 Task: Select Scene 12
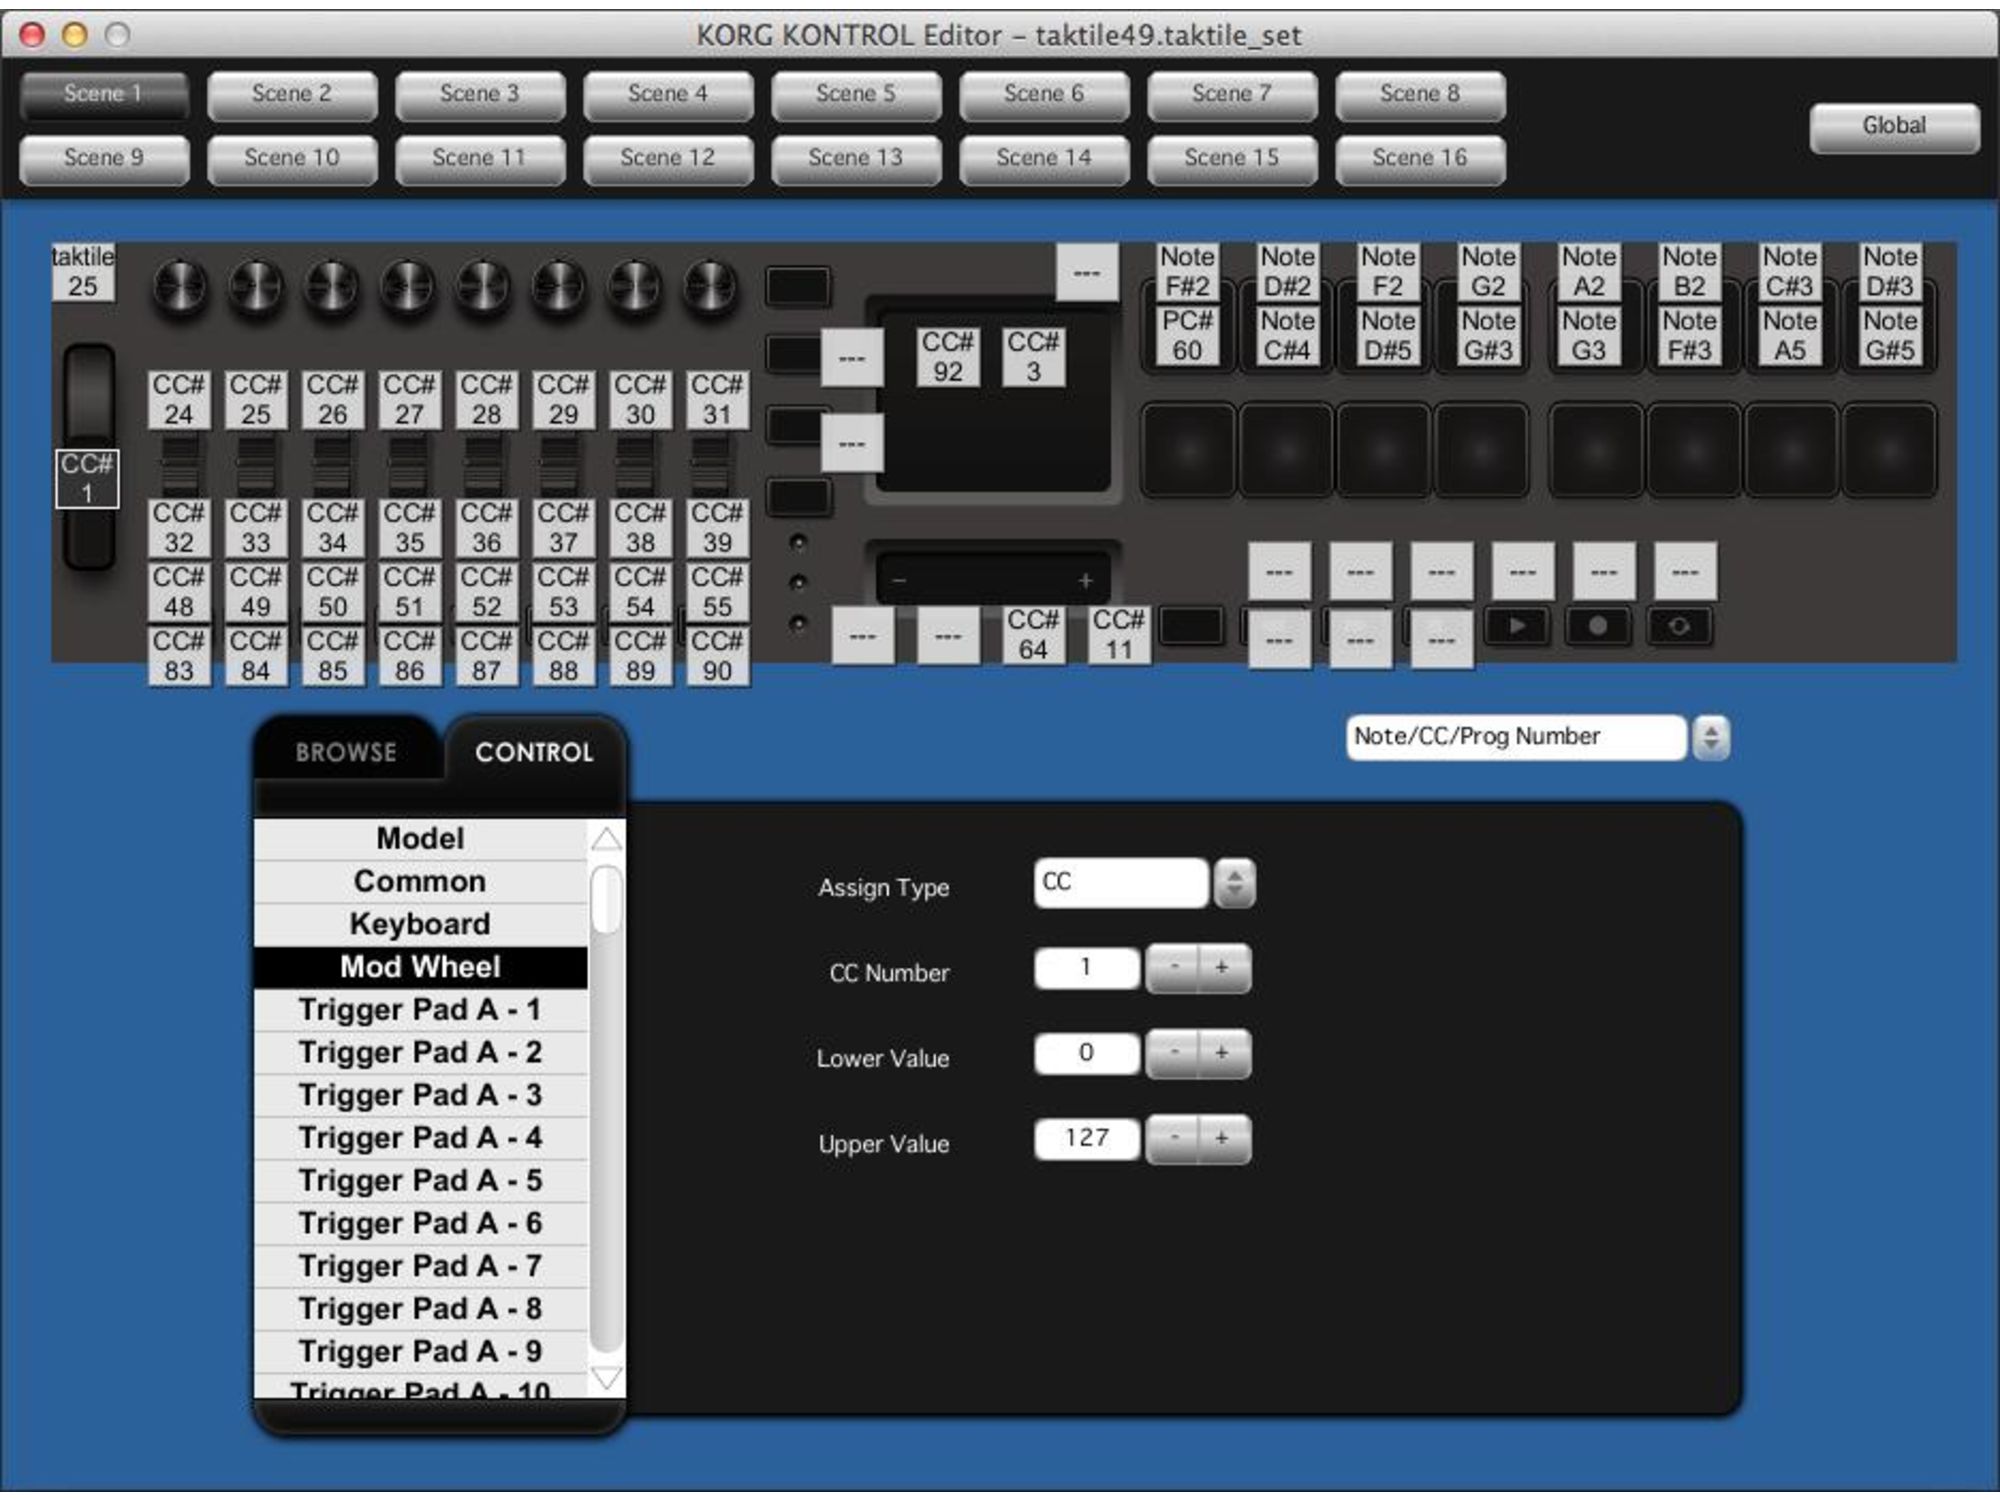668,158
